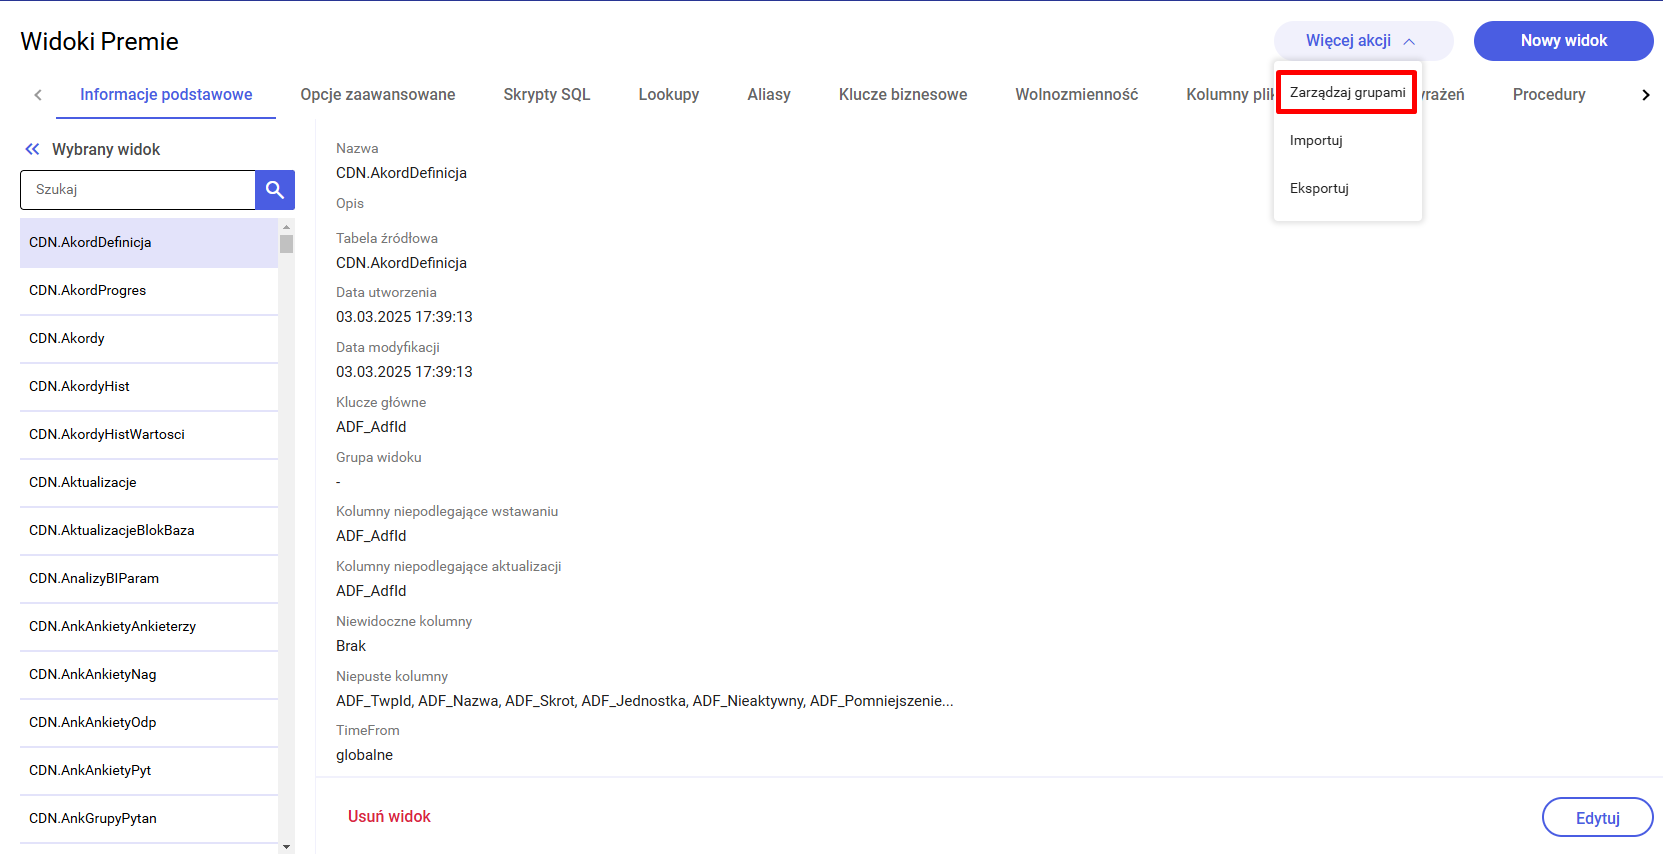Select CDN.Aktualizacje view row
Viewport: 1663px width, 854px height.
pyautogui.click(x=149, y=483)
